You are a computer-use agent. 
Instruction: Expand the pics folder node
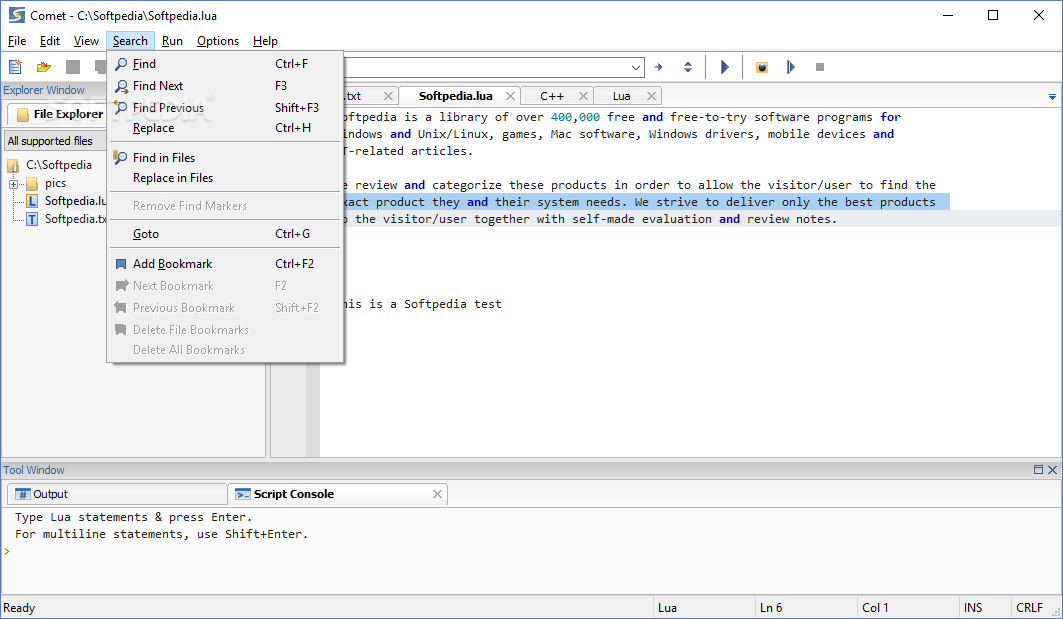coord(13,184)
